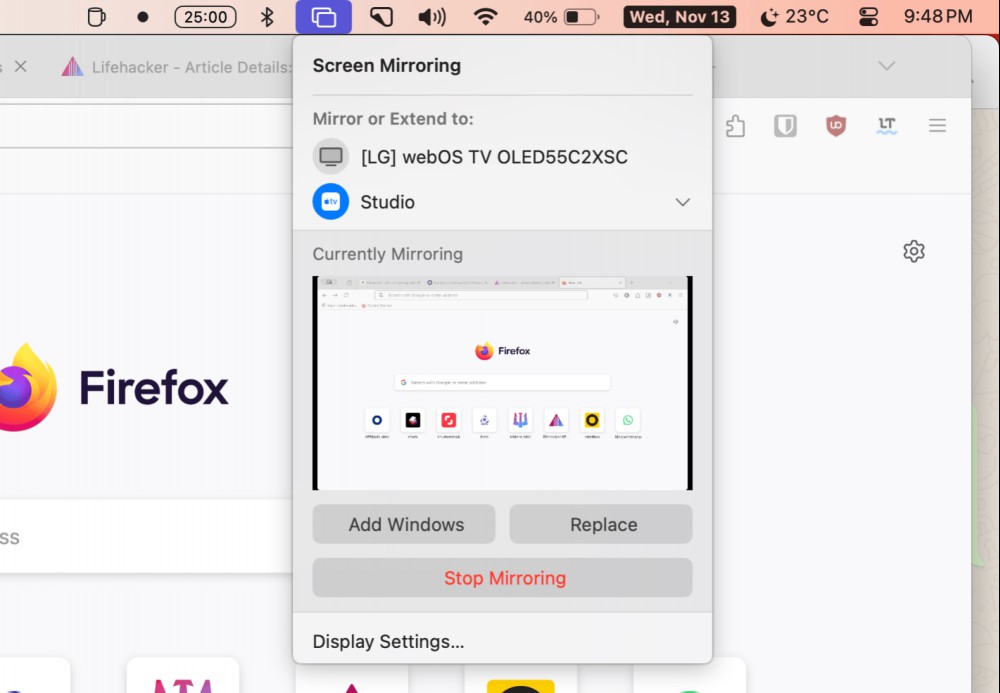The height and width of the screenshot is (693, 1000).
Task: Close the tab left of Lifehacker
Action: point(20,66)
